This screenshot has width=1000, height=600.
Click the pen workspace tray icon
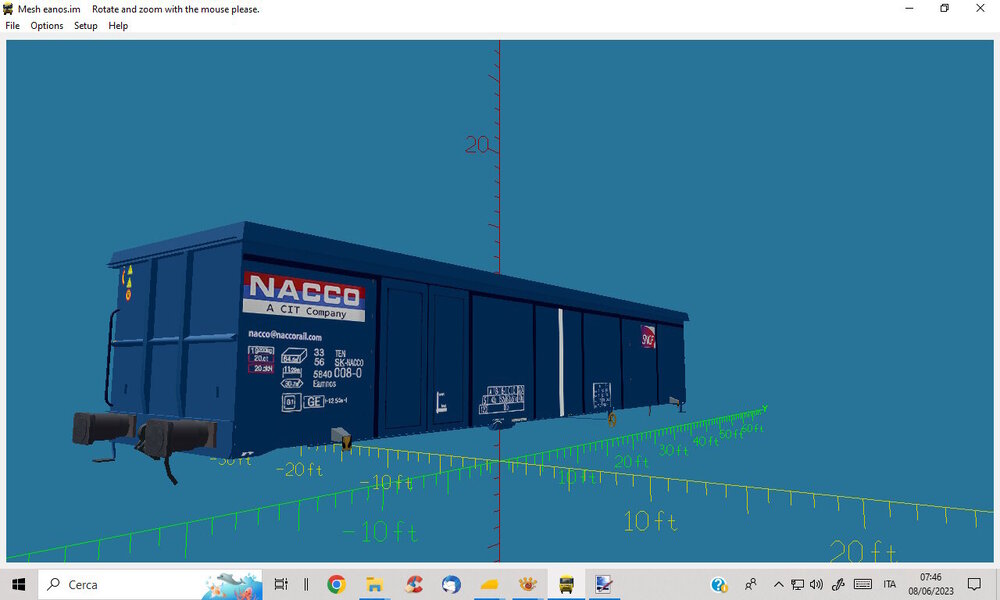pyautogui.click(x=838, y=584)
